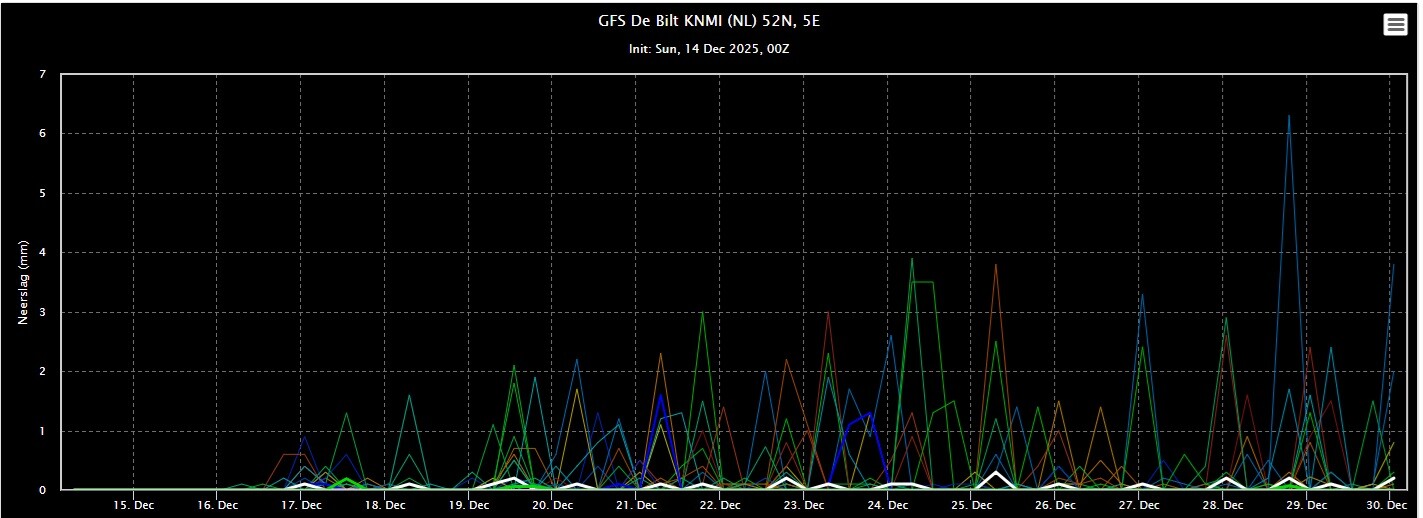
Task: Click the "25. Dec" x-axis label
Action: click(x=972, y=507)
